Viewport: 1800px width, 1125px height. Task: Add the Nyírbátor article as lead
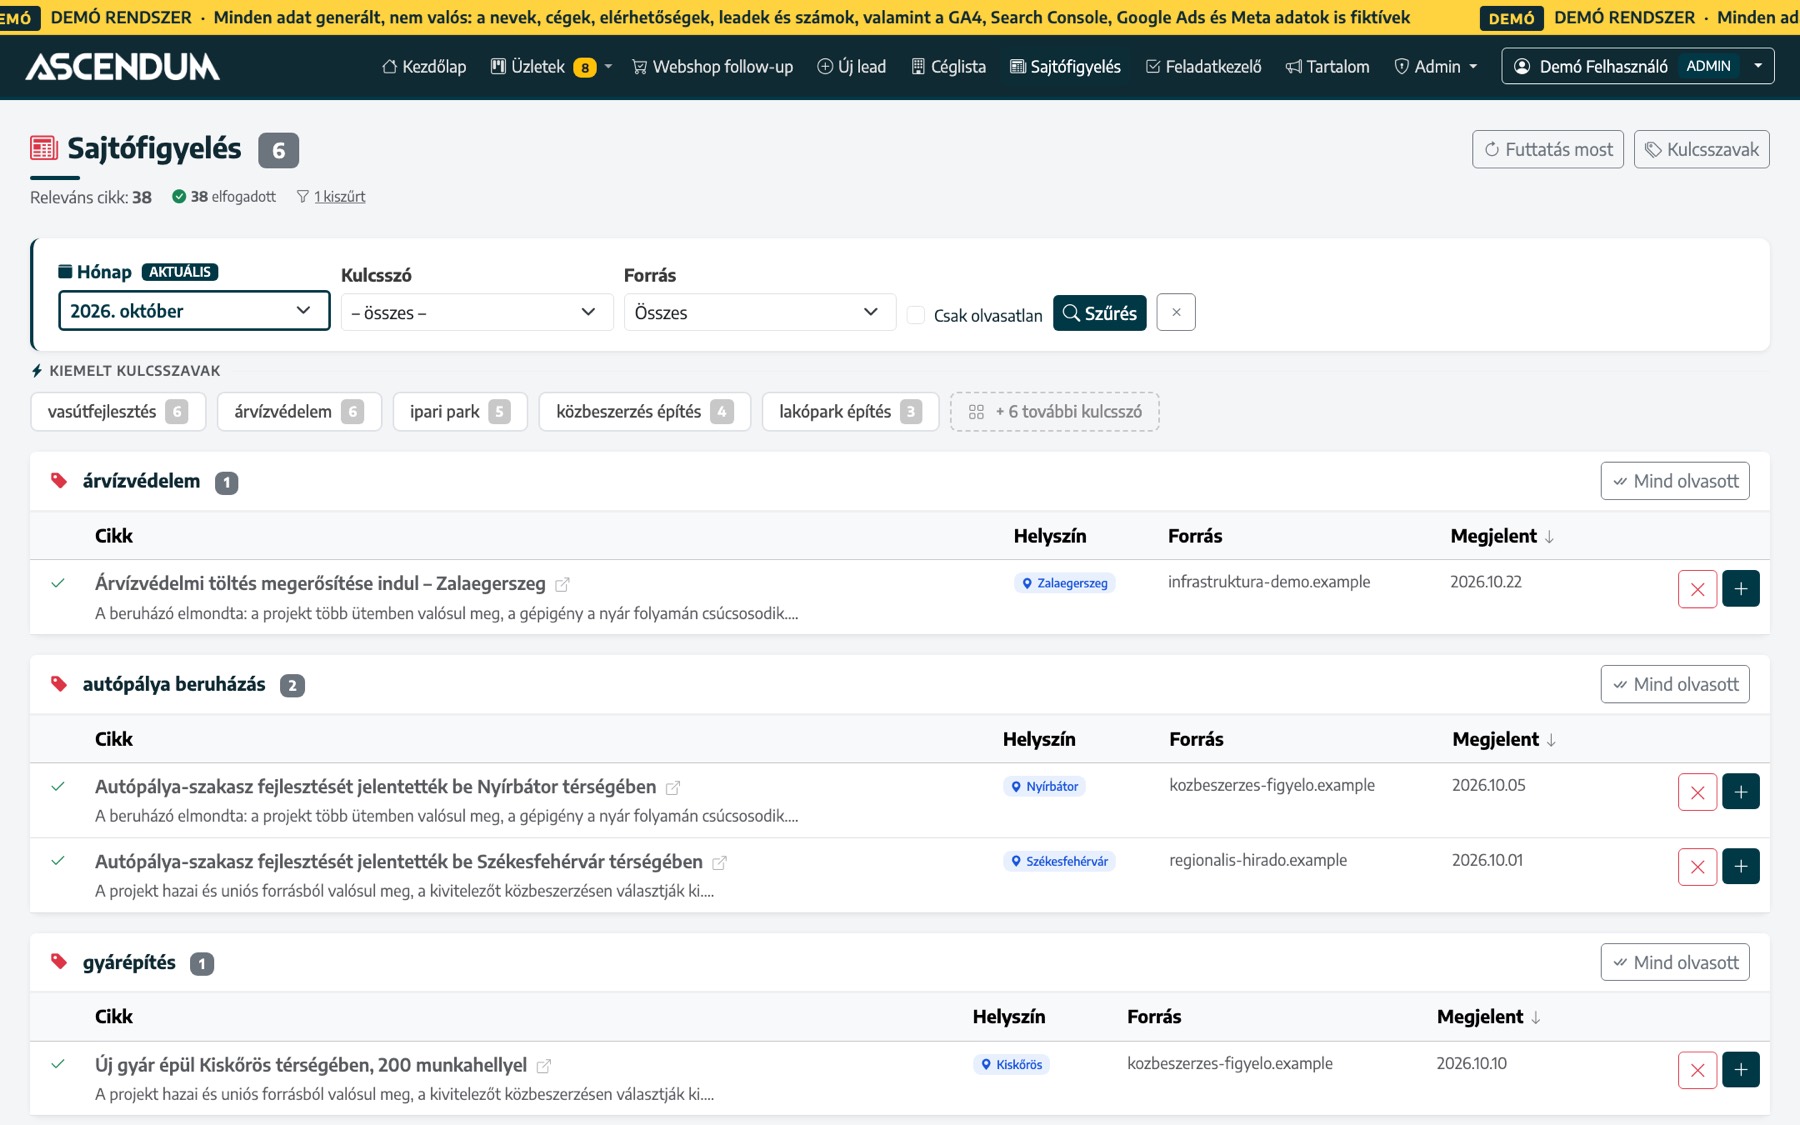pyautogui.click(x=1741, y=792)
